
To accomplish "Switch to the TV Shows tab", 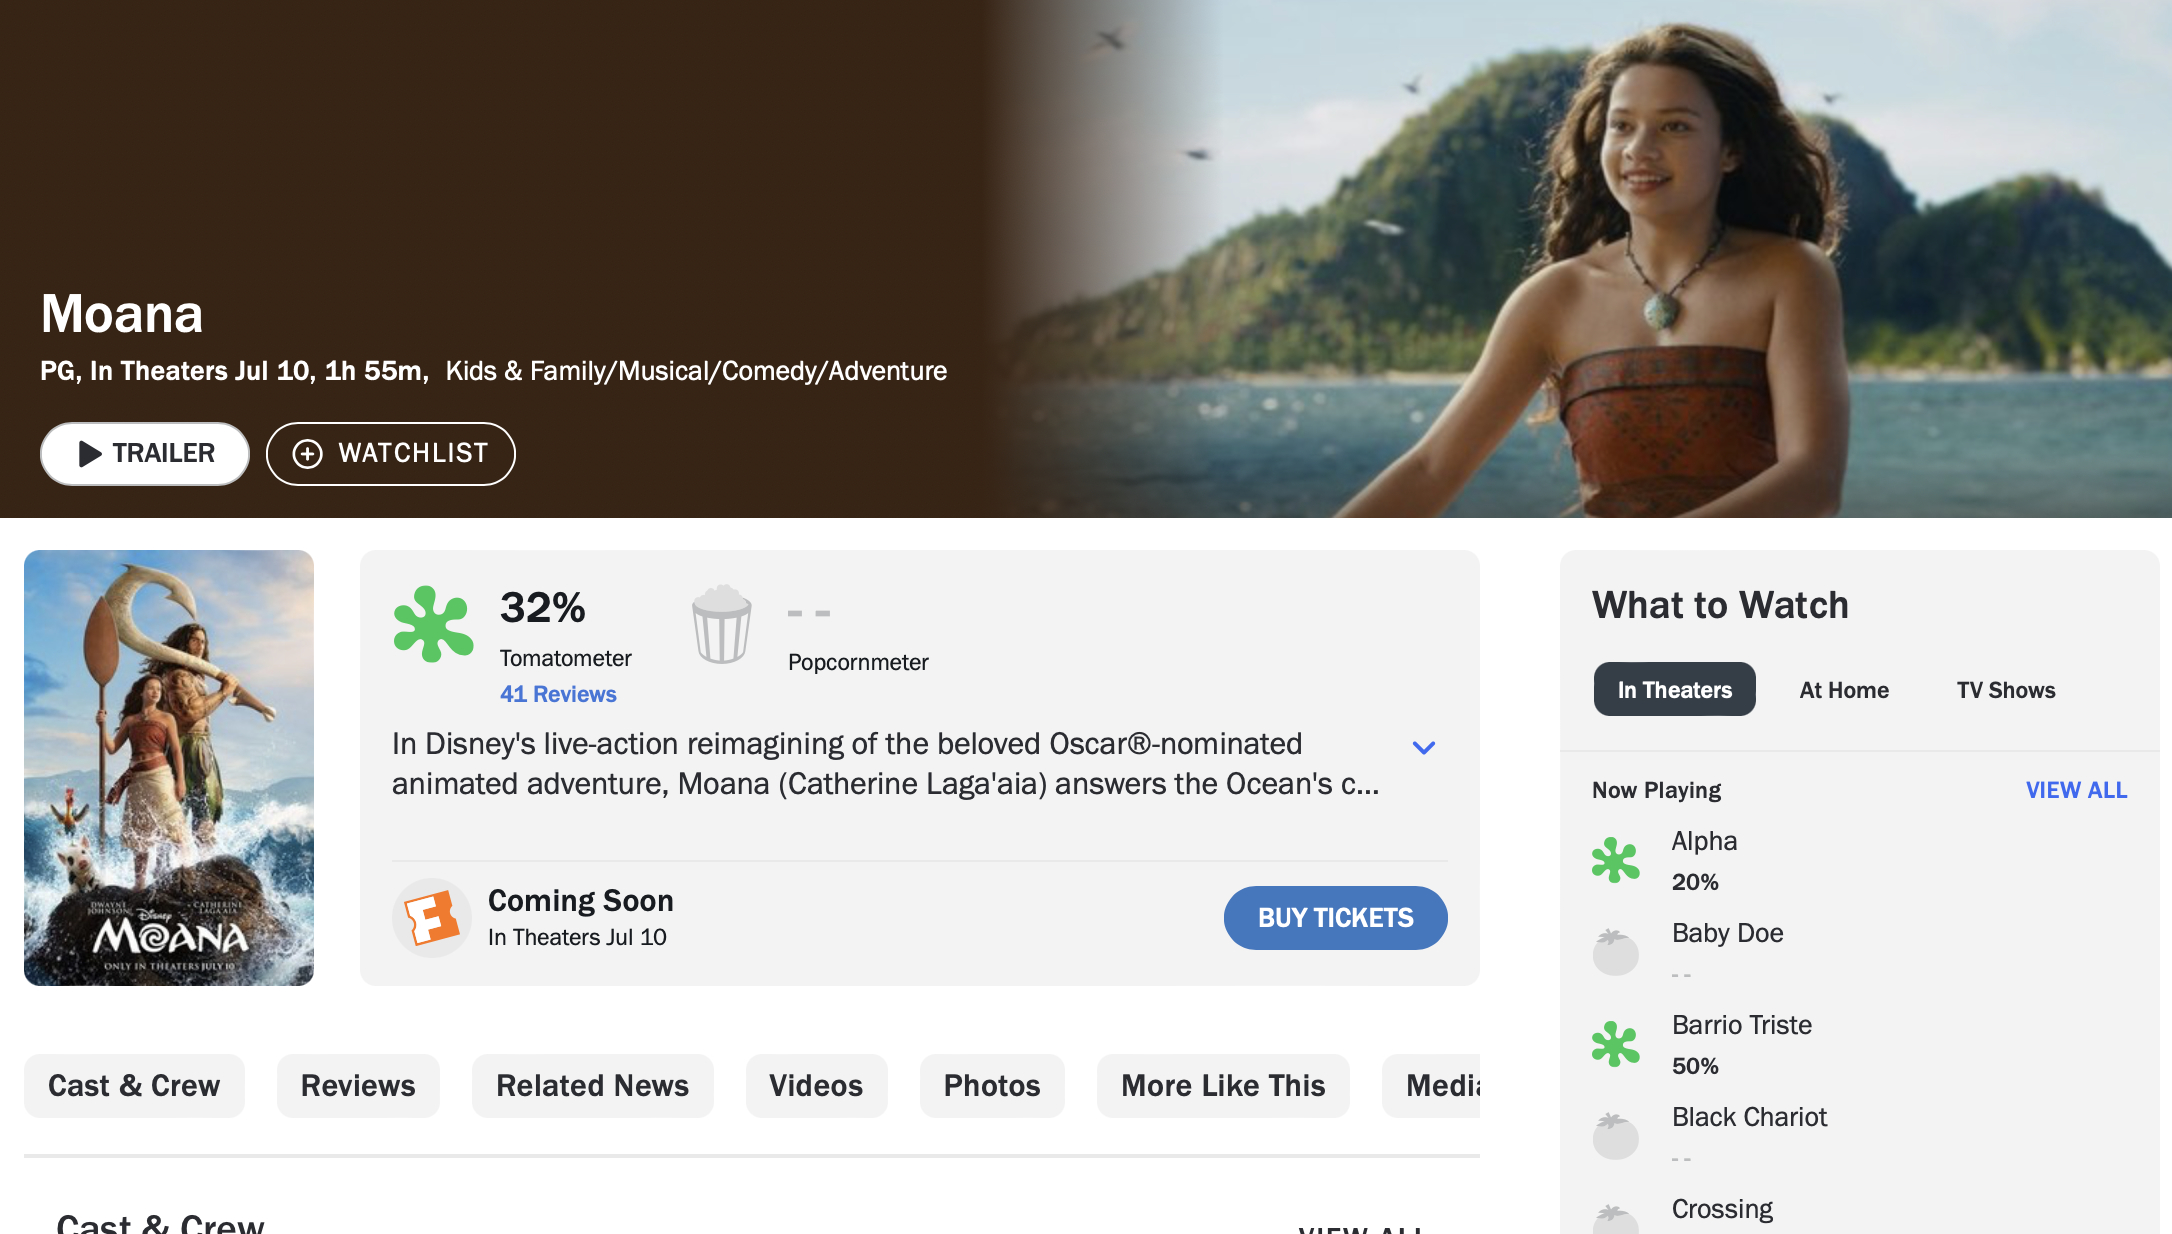I will point(2006,690).
